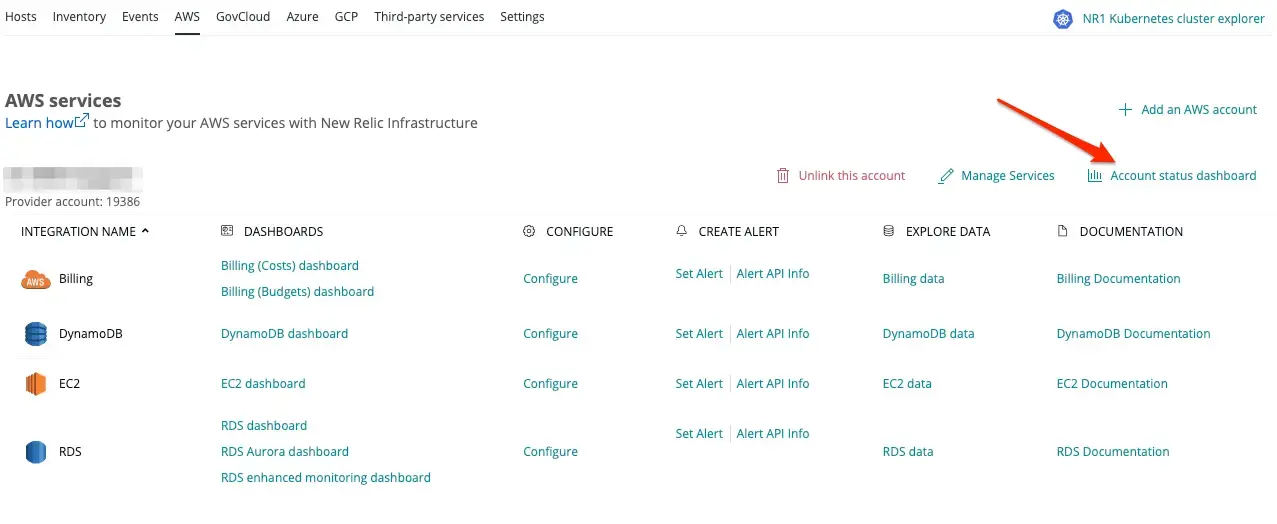Open Alert API Info for RDS
1277x524 pixels.
coord(772,434)
